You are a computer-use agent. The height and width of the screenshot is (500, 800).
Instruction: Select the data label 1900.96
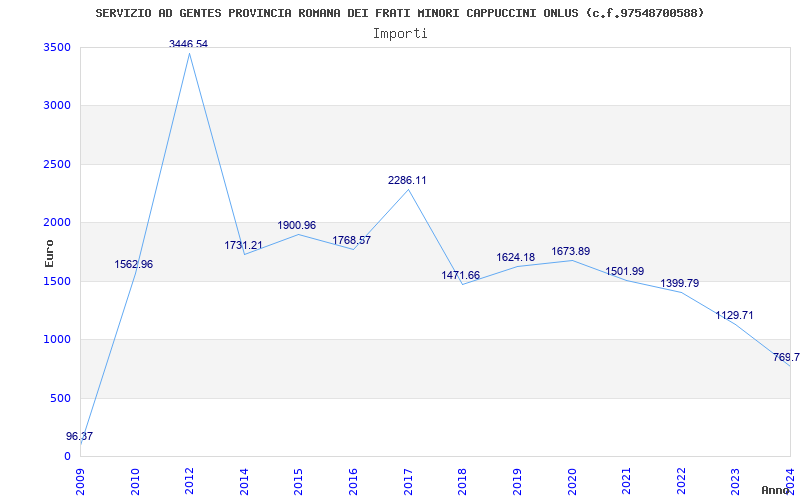296,225
